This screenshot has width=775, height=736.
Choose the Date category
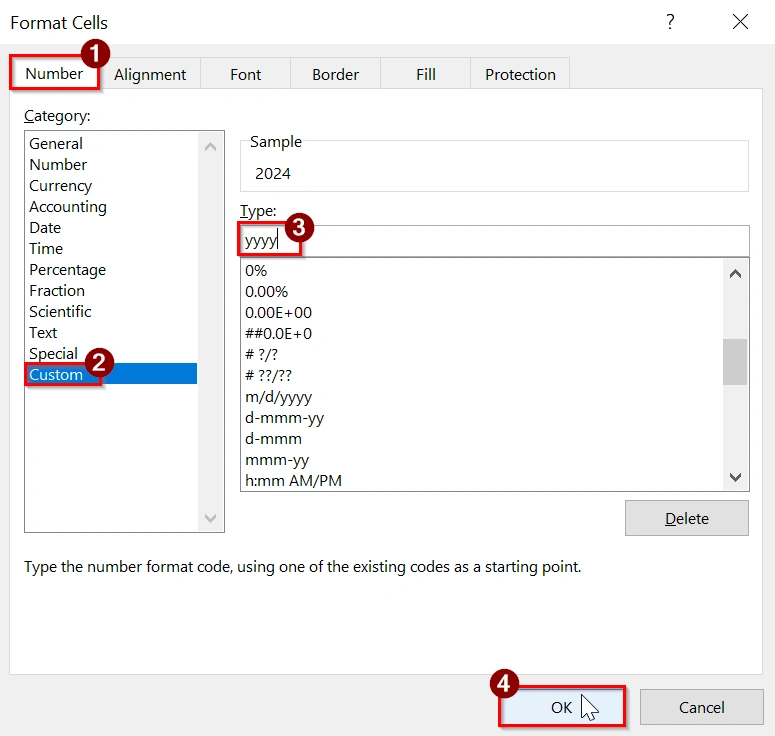tap(45, 228)
